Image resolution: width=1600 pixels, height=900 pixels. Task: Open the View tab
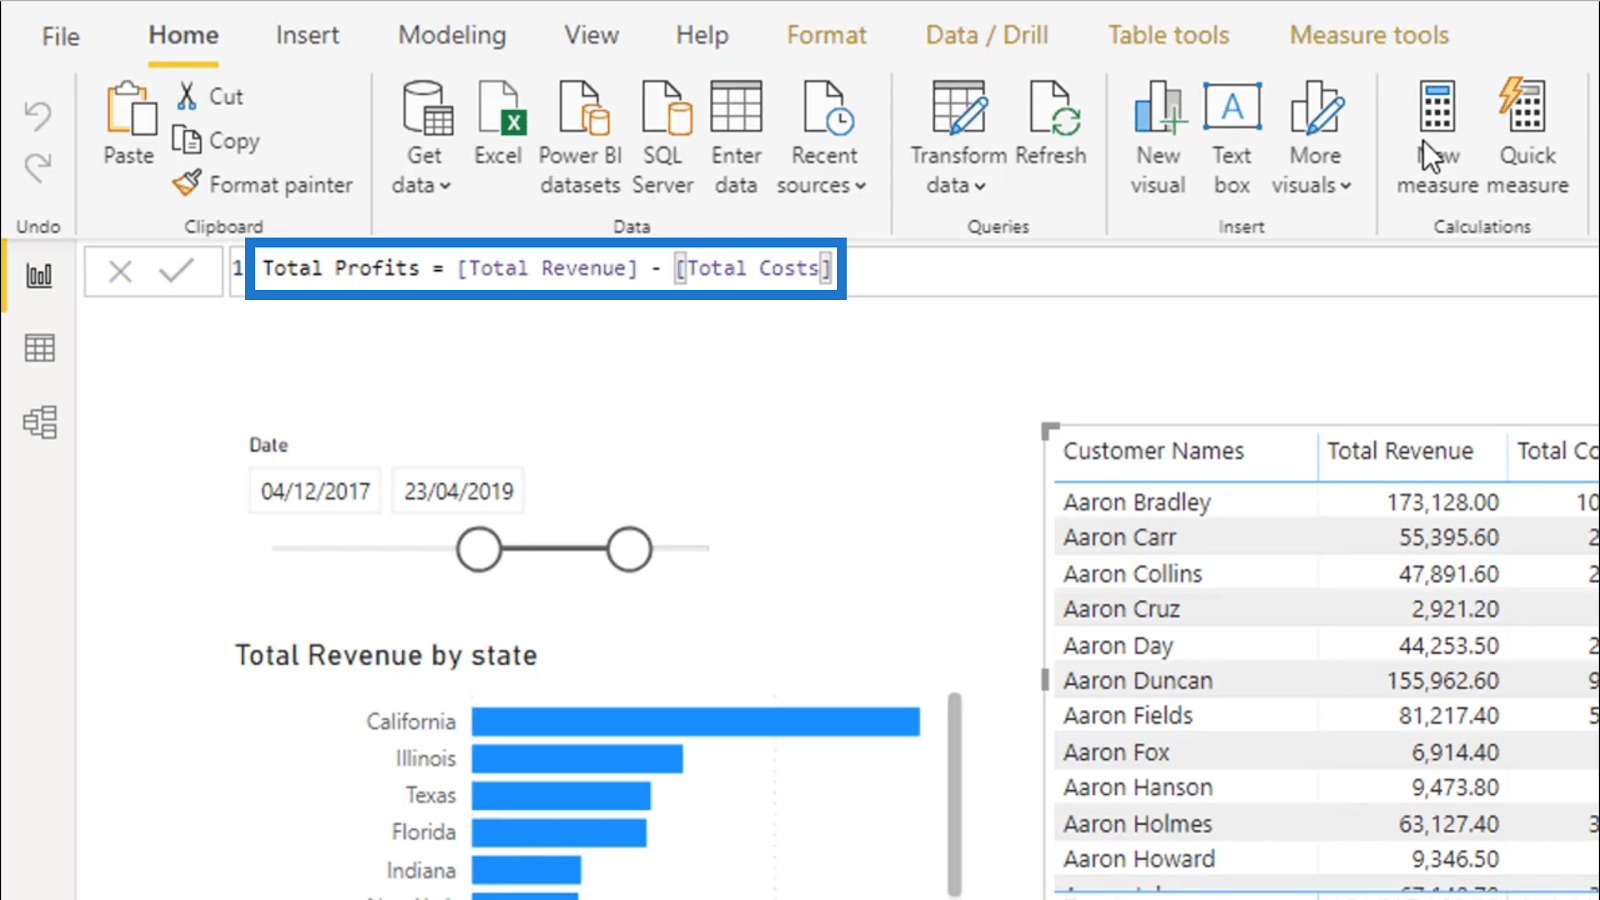(591, 35)
